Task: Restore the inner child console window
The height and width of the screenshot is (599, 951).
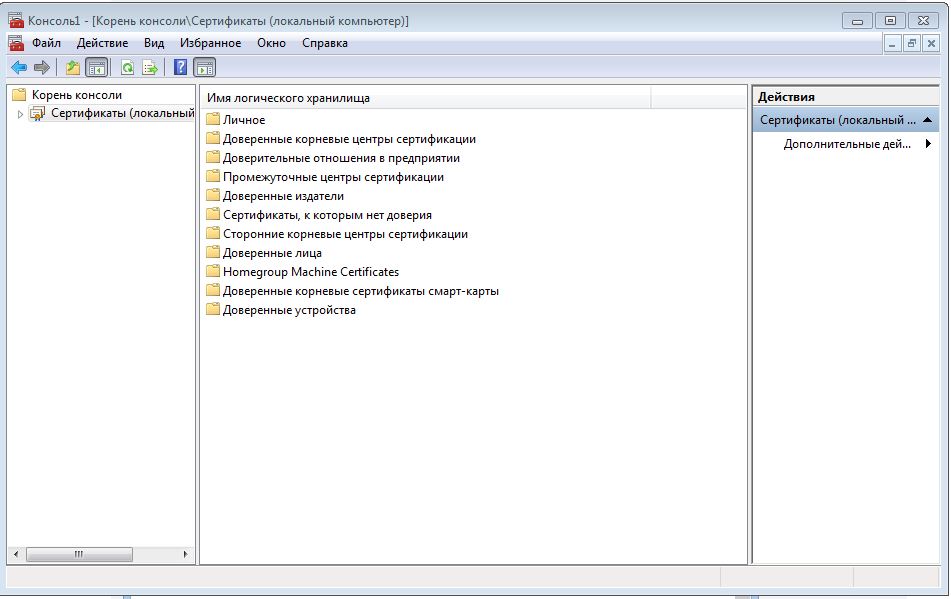Action: point(912,43)
